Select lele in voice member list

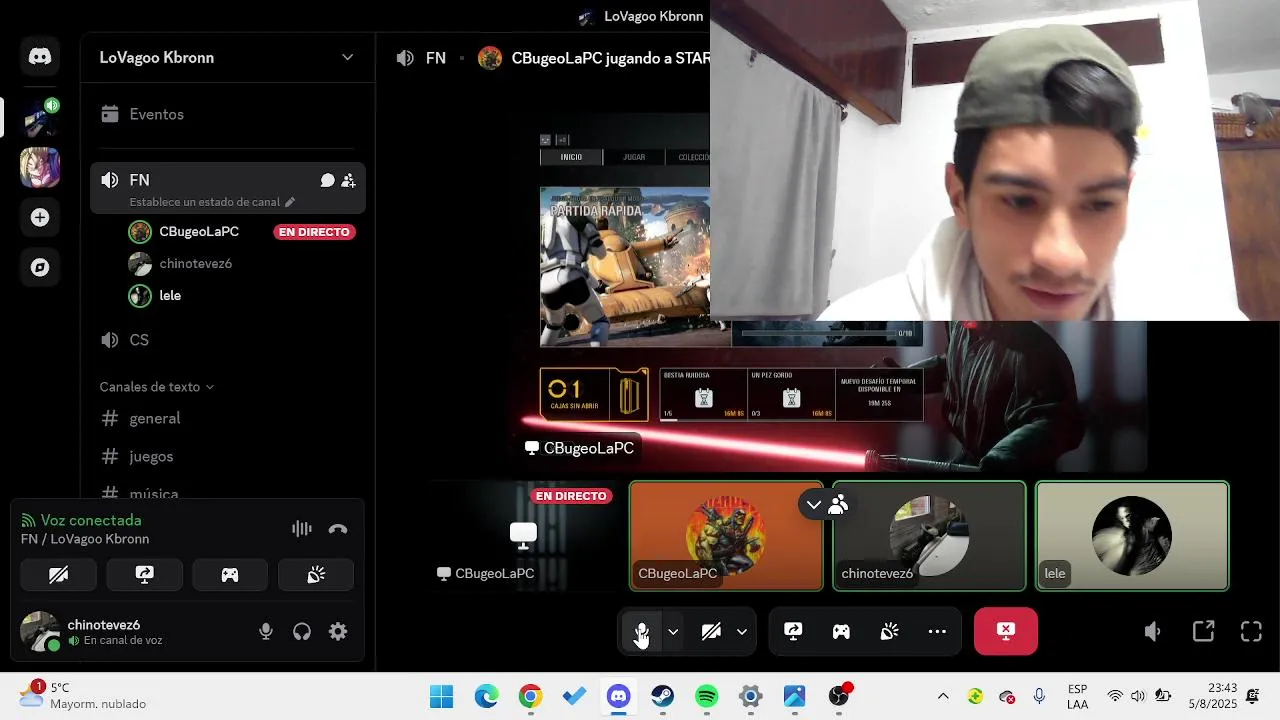242,295
